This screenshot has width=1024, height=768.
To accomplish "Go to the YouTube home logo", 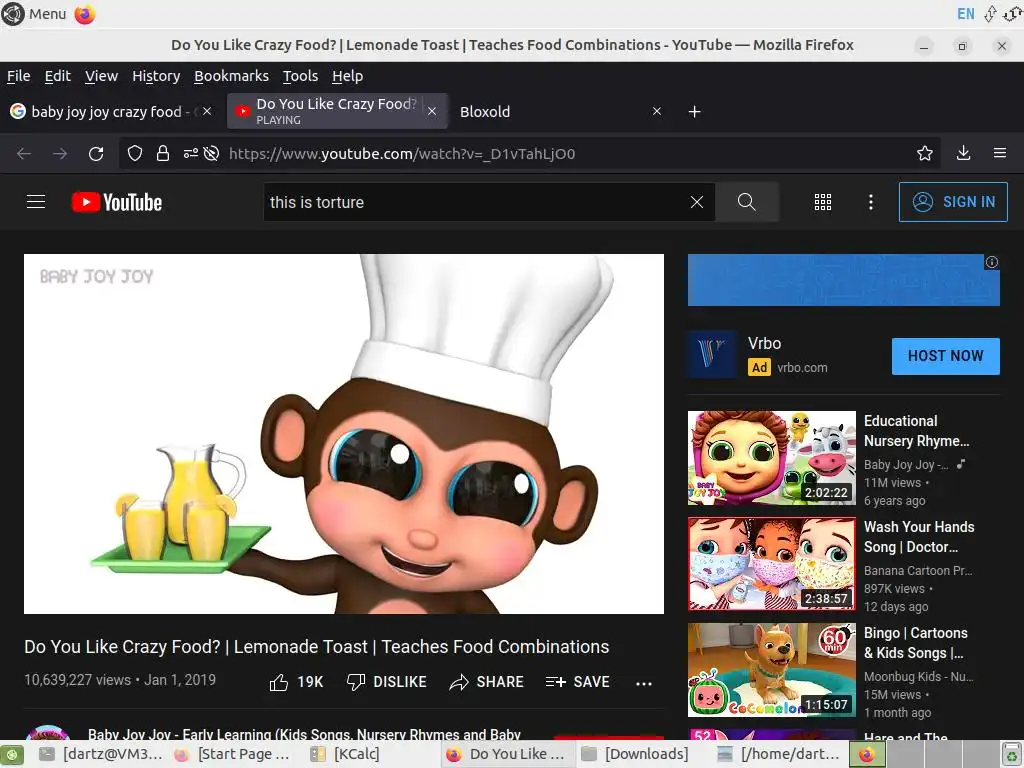I will point(117,202).
